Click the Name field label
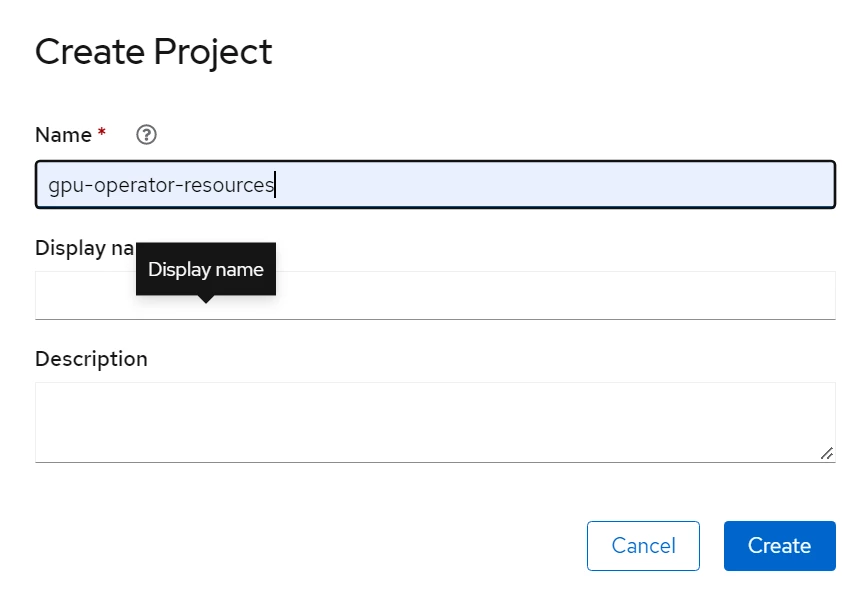This screenshot has height=595, width=868. tap(63, 135)
